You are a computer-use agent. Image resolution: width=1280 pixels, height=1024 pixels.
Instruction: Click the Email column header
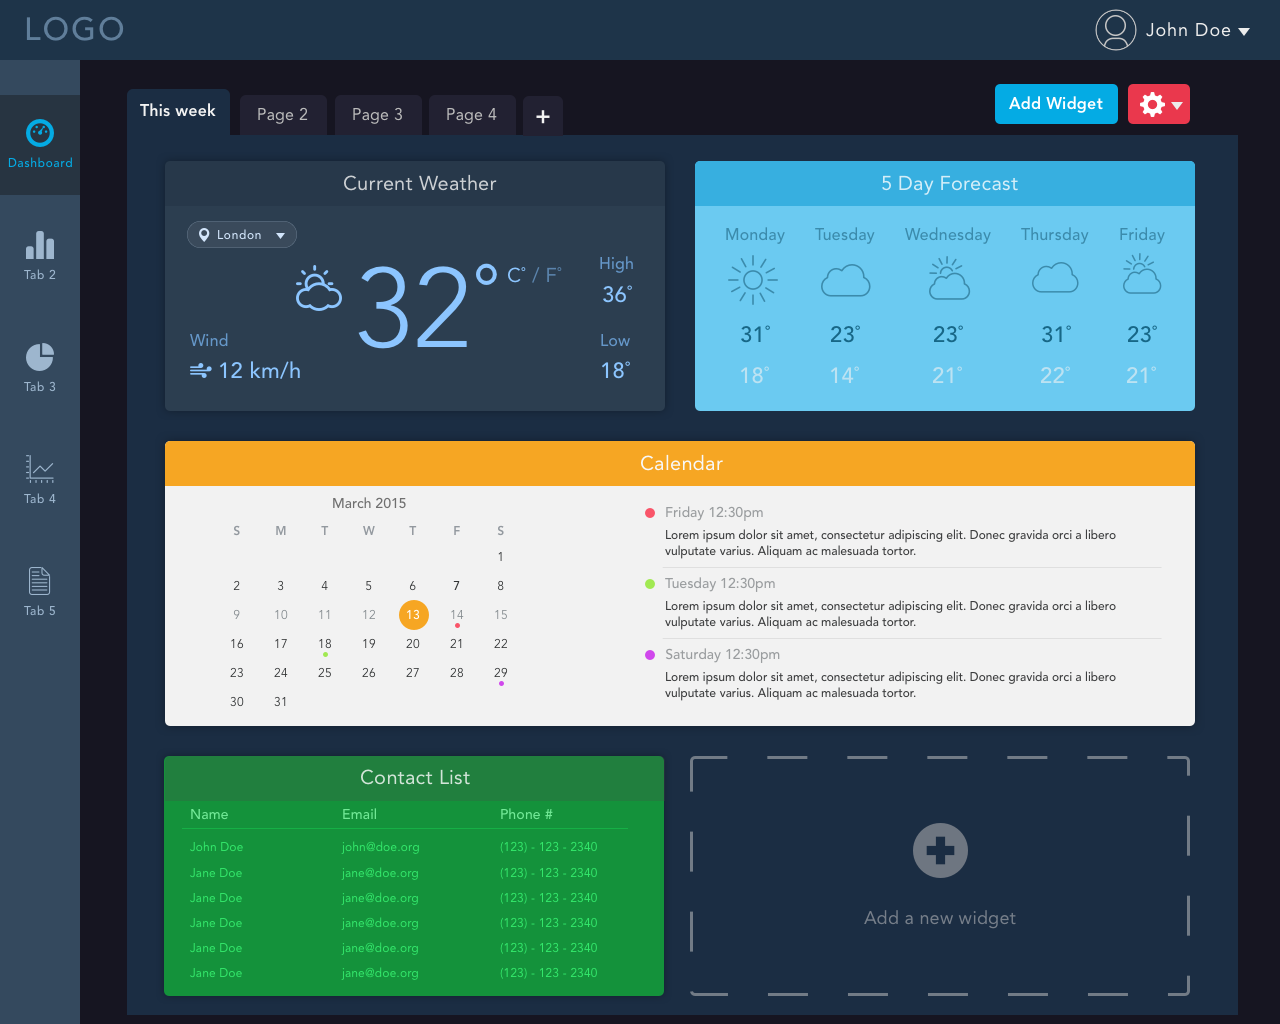[359, 815]
